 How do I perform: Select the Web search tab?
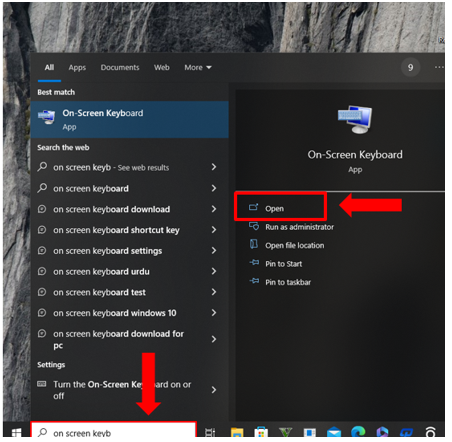coord(162,68)
